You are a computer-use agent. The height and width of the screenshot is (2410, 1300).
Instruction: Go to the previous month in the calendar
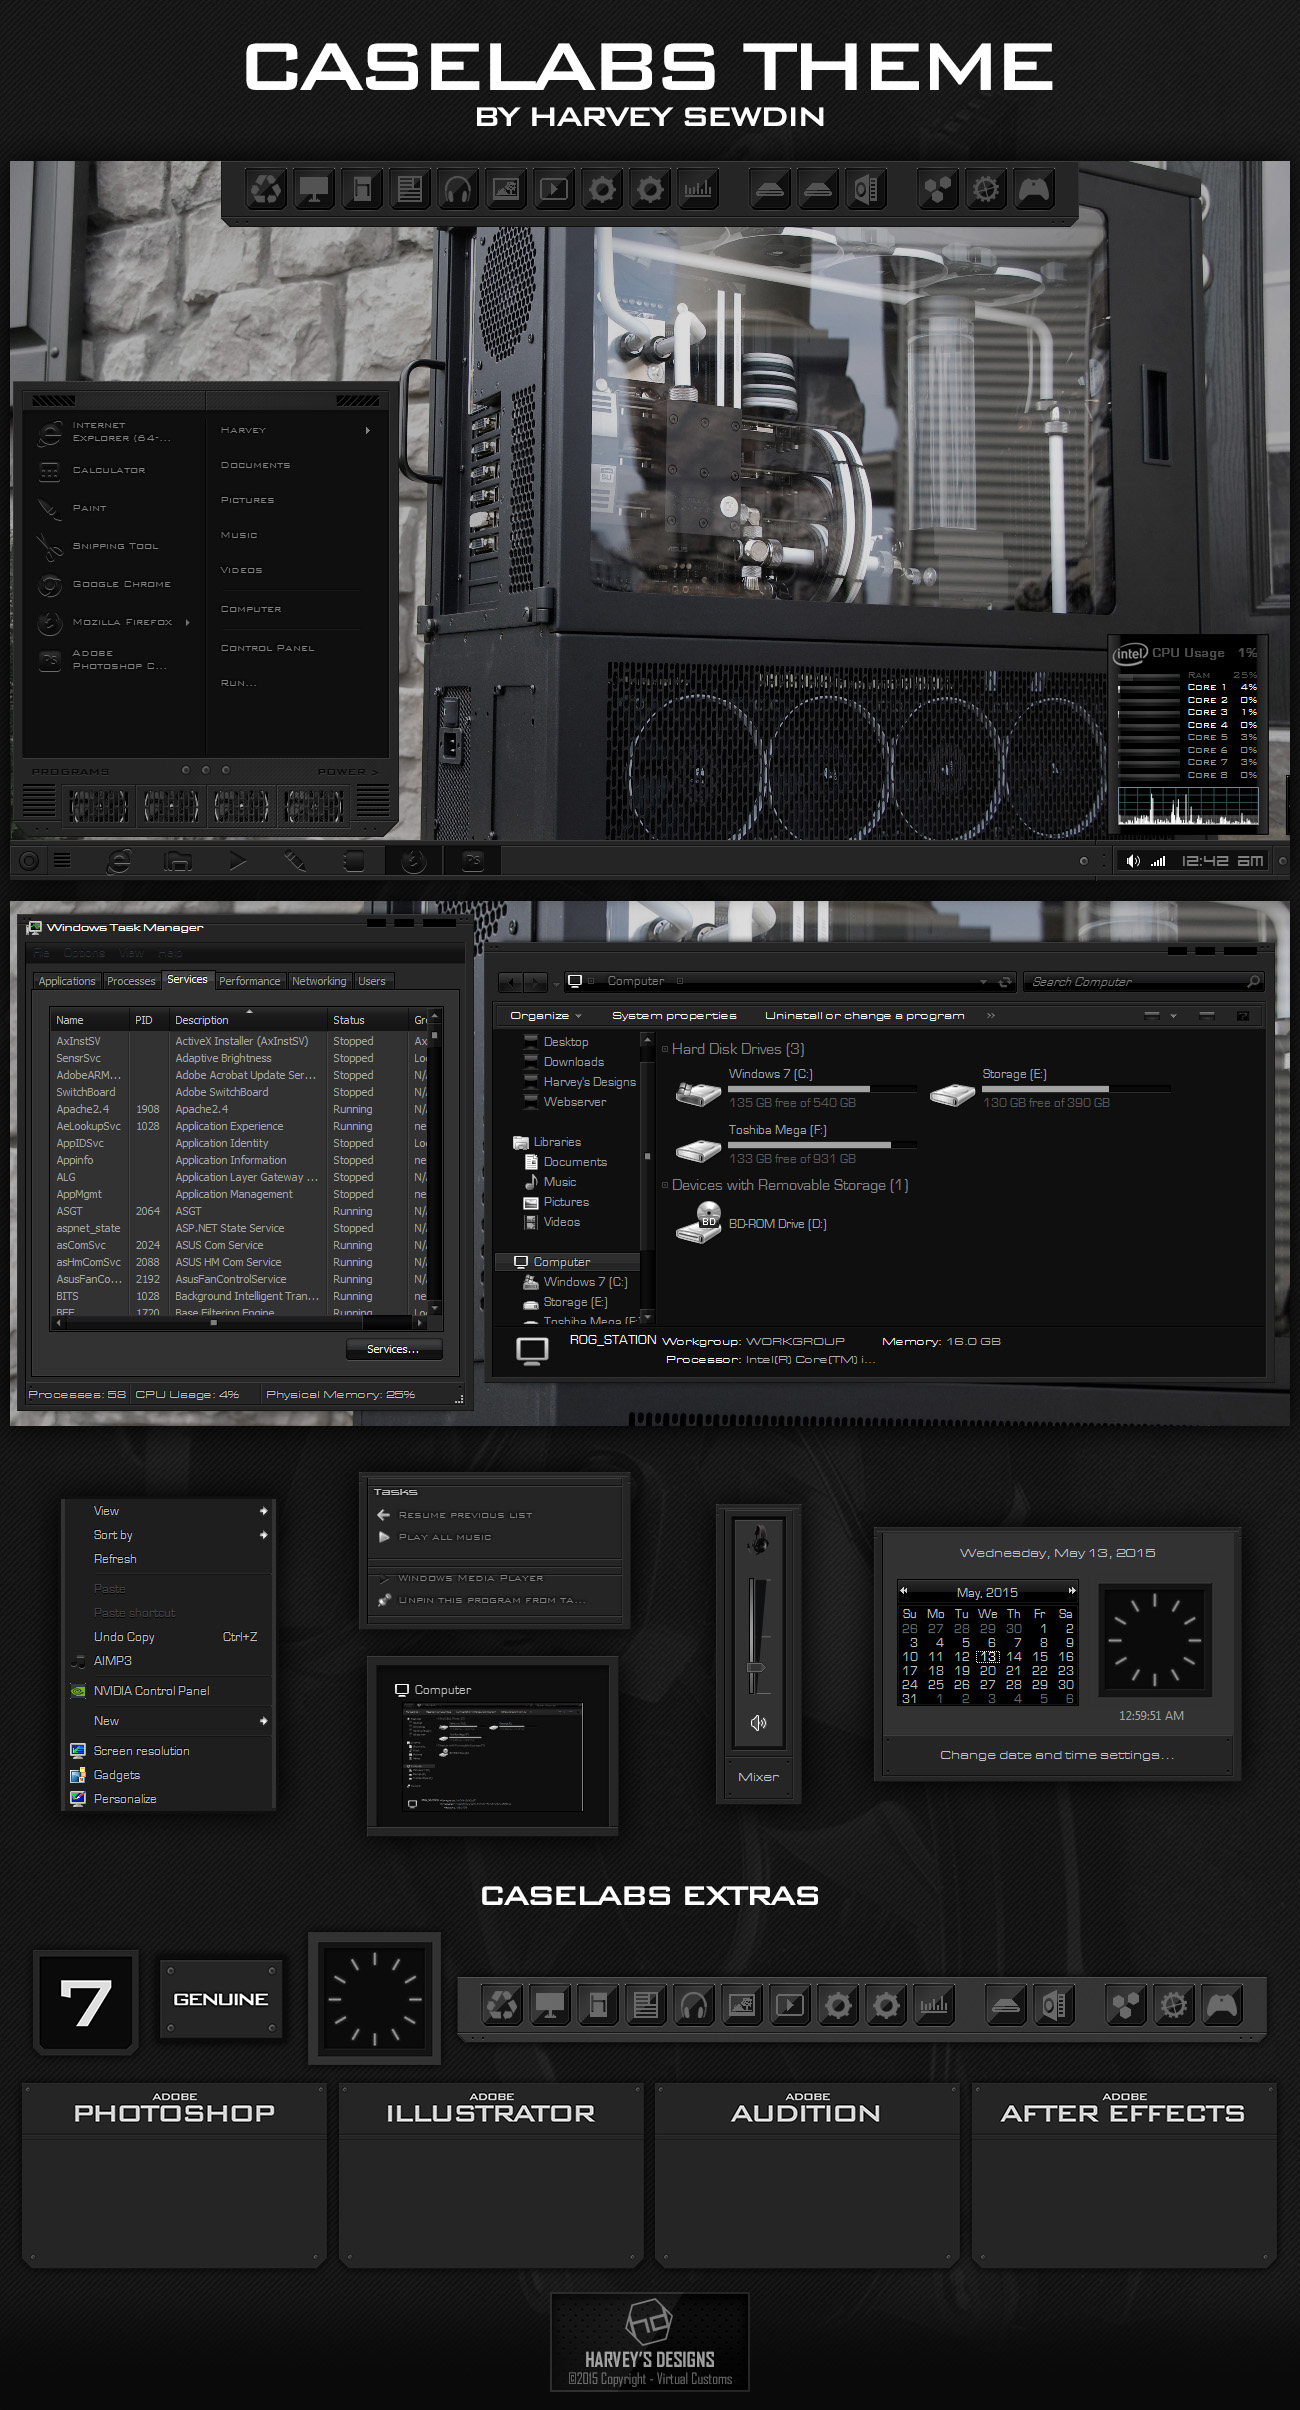[x=904, y=1590]
